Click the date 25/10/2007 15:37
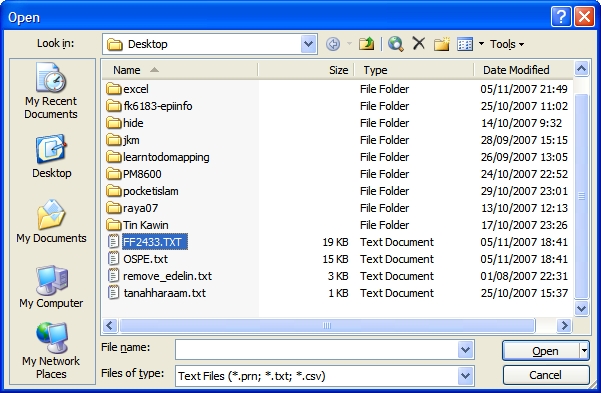The height and width of the screenshot is (393, 601). tap(524, 293)
